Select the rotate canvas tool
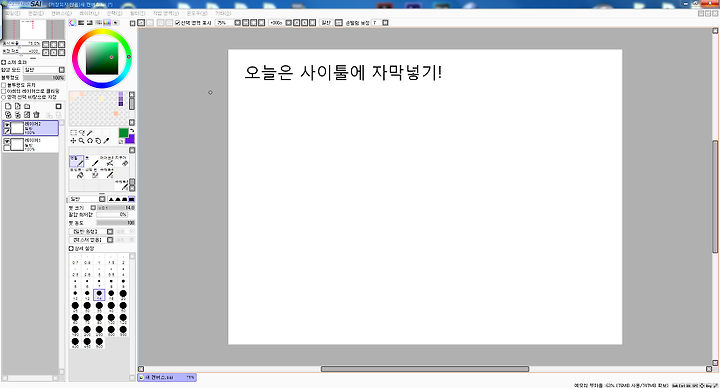The width and height of the screenshot is (720, 388). point(90,141)
